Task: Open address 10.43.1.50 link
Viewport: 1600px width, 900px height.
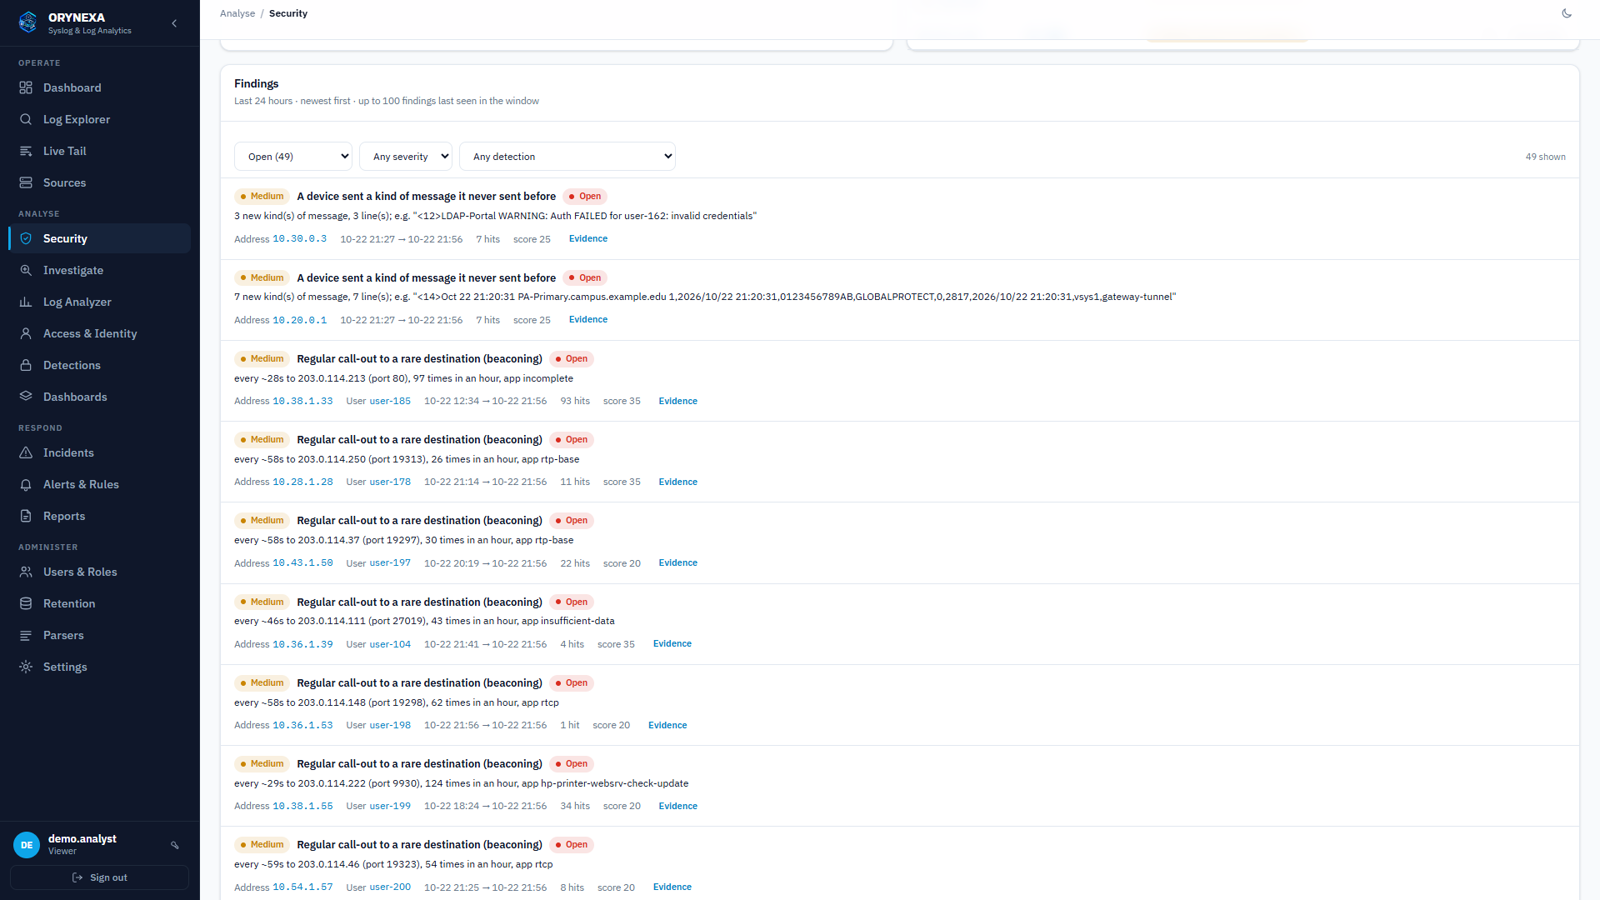Action: pos(303,563)
